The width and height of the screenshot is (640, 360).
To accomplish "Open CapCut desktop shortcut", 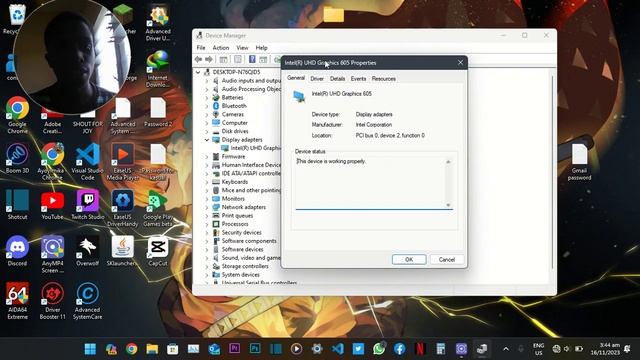I will (158, 251).
